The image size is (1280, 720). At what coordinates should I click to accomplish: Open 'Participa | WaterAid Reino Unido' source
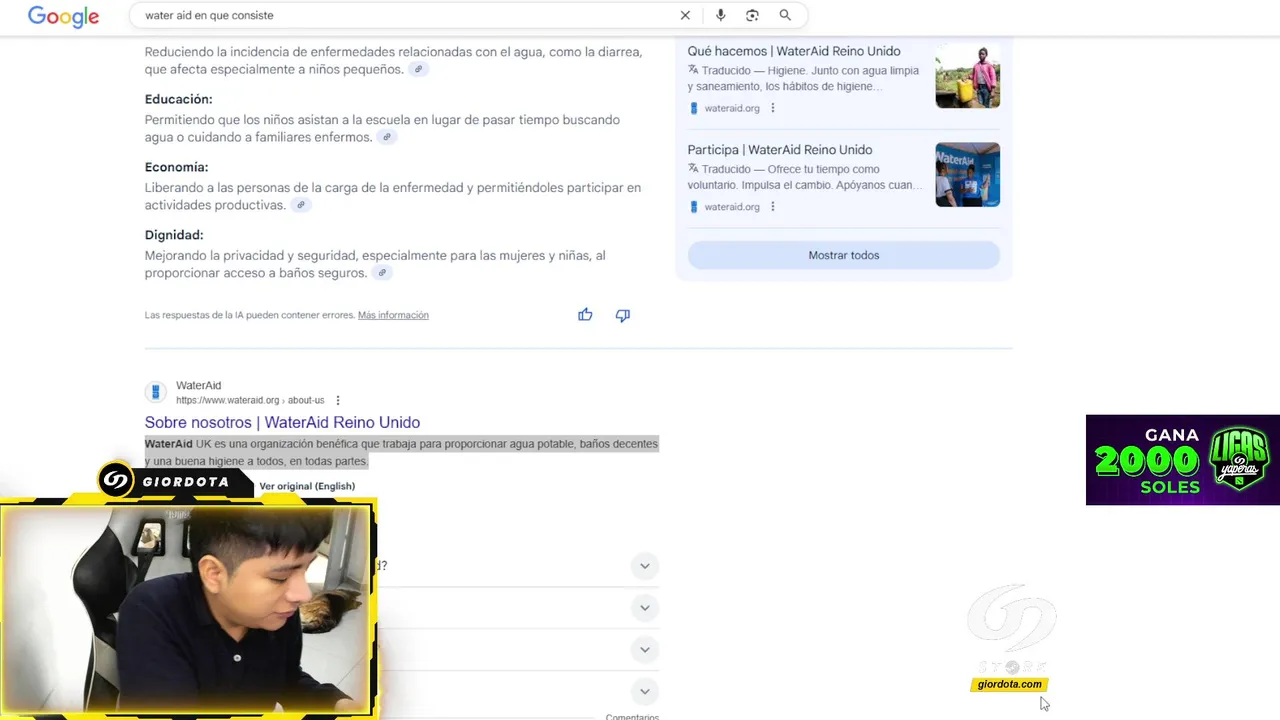coord(780,150)
